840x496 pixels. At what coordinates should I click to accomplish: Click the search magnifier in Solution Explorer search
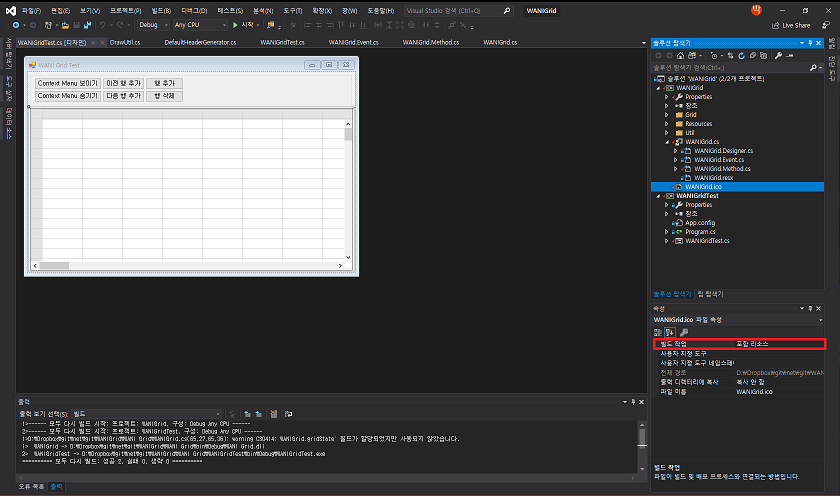point(813,67)
